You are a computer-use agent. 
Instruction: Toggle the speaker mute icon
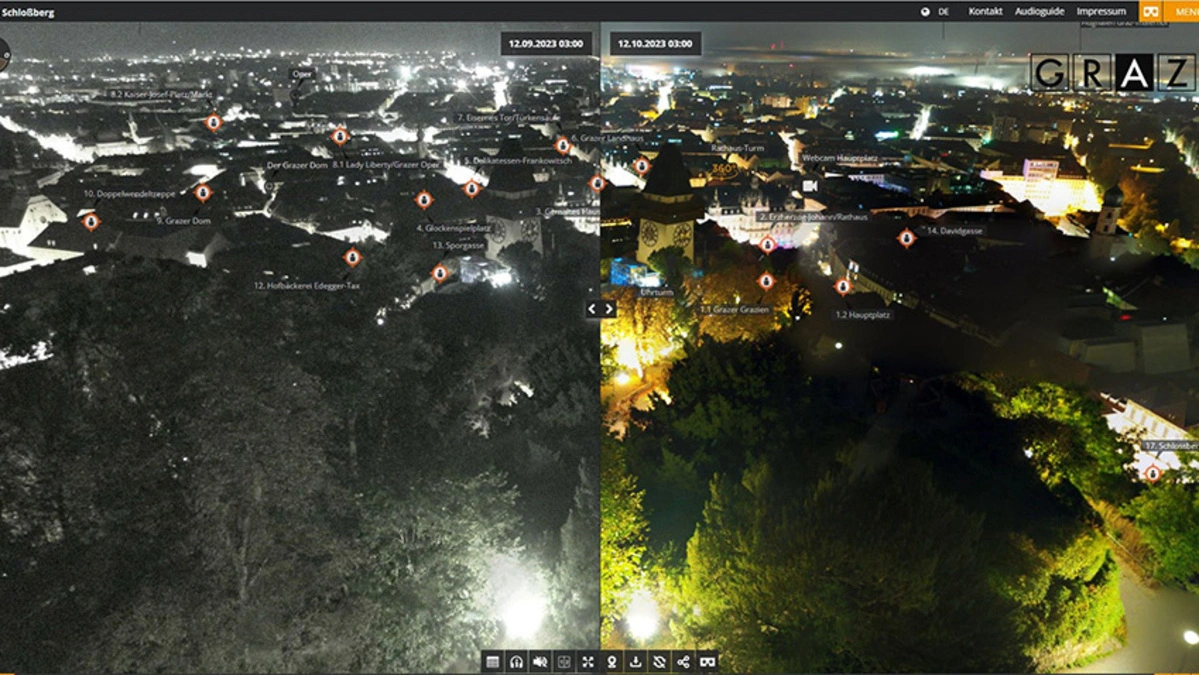point(540,662)
